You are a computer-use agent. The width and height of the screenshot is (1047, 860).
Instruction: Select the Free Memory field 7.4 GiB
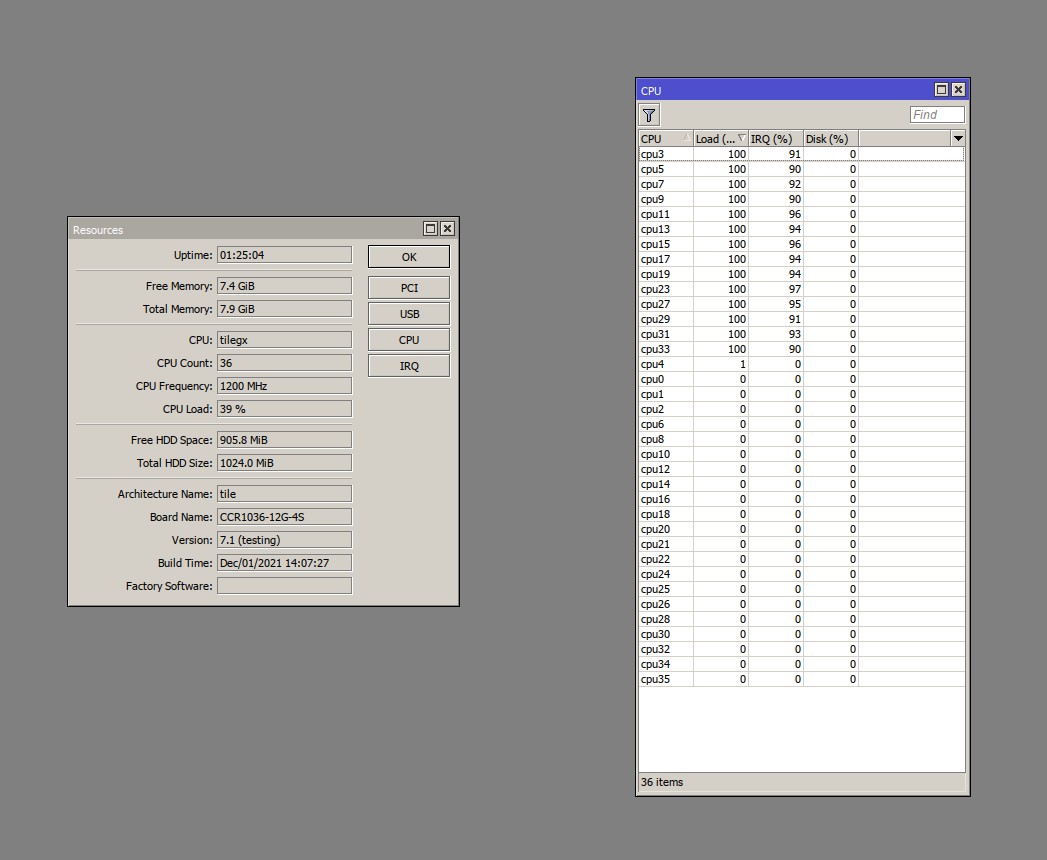(x=284, y=286)
